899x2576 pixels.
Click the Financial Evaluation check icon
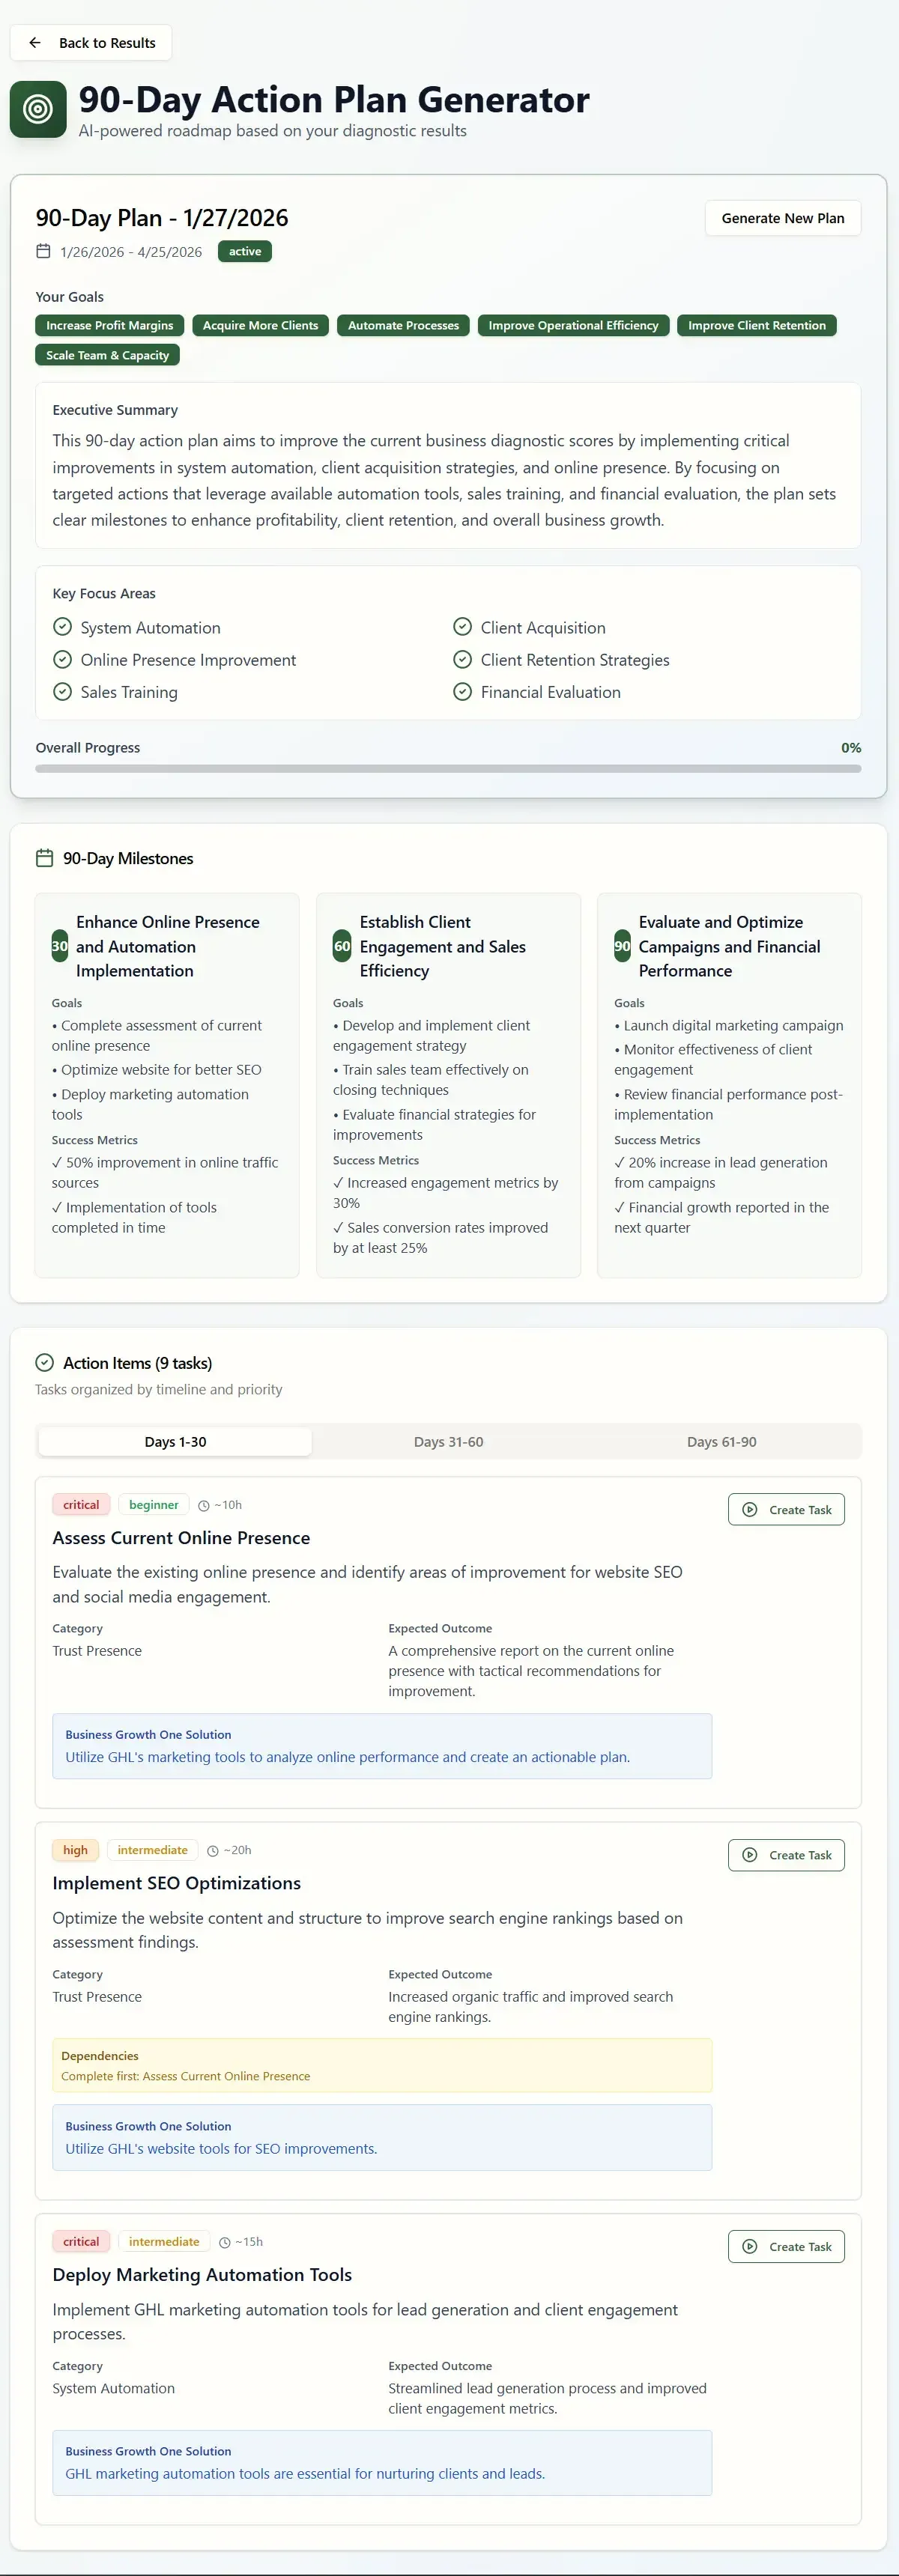tap(462, 691)
